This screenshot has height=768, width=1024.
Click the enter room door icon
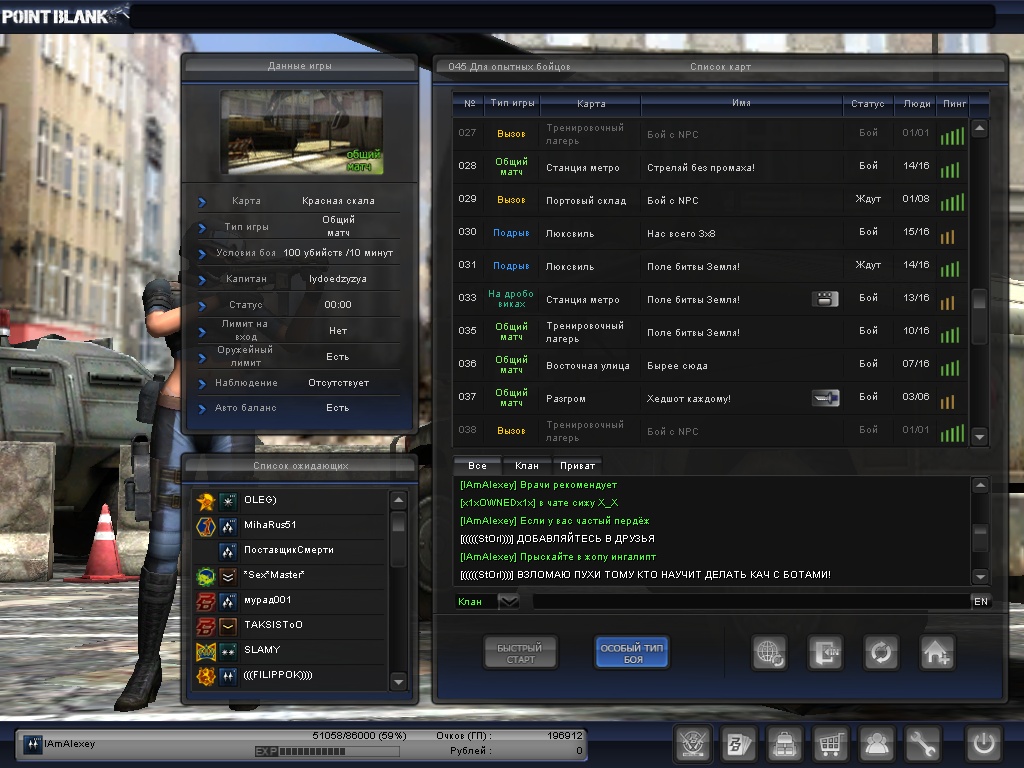pos(825,652)
